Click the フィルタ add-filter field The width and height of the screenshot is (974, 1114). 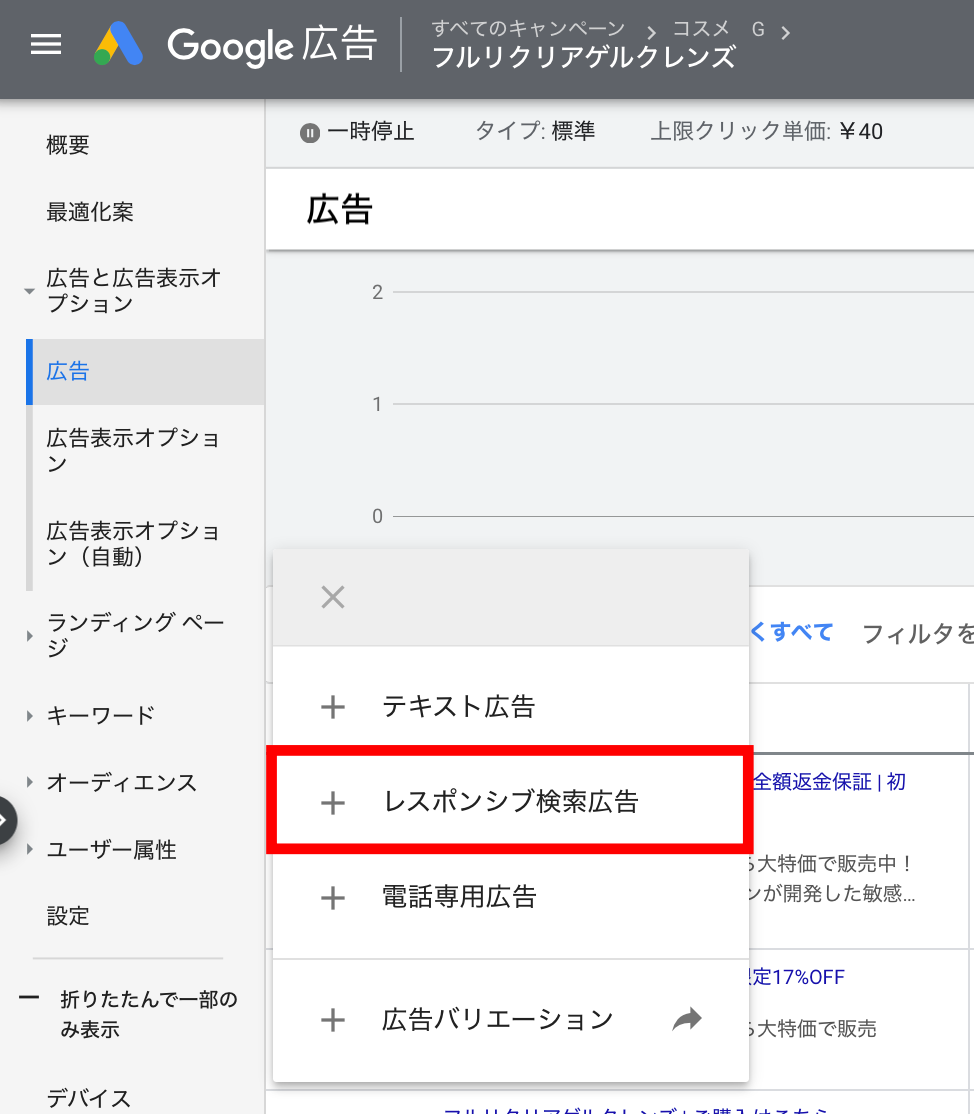pos(917,633)
